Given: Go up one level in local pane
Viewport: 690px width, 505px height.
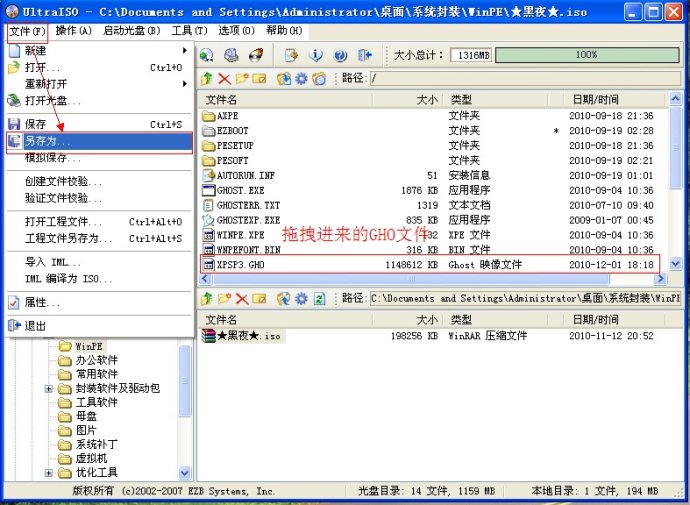Looking at the screenshot, I should [x=207, y=299].
